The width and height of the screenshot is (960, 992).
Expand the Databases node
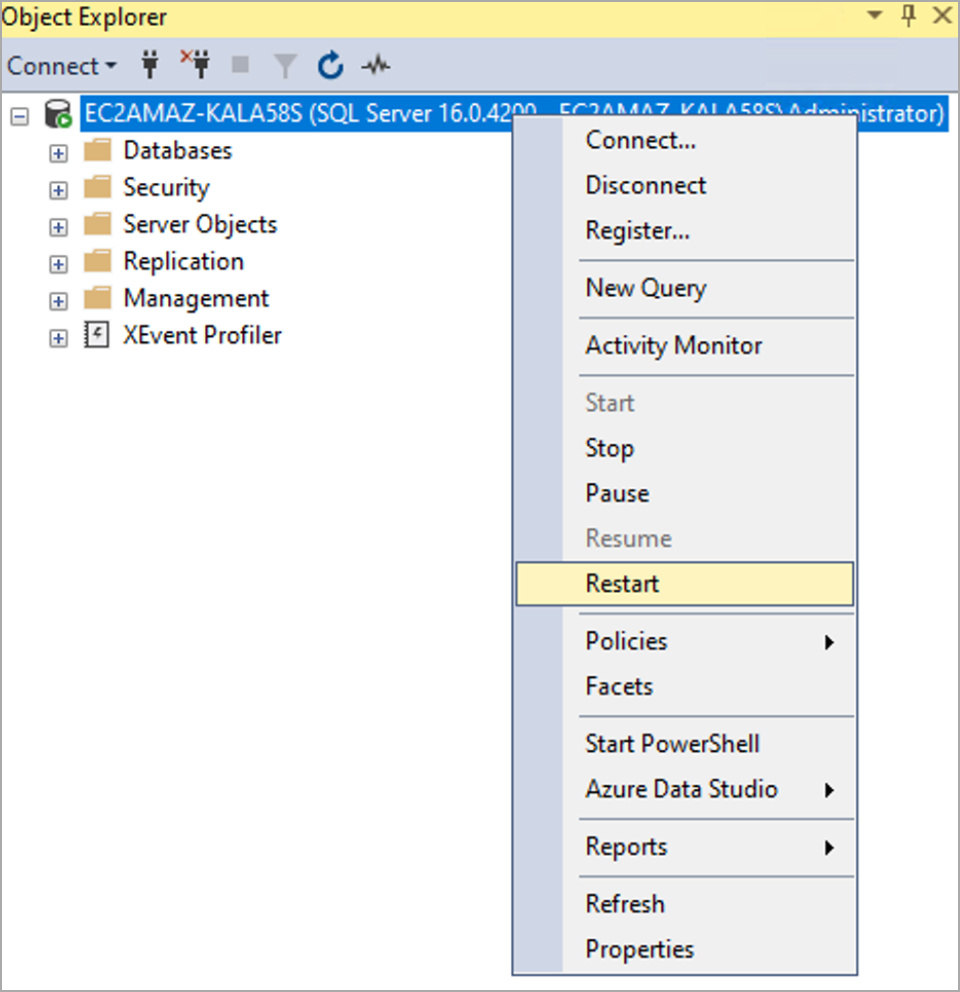click(x=58, y=153)
